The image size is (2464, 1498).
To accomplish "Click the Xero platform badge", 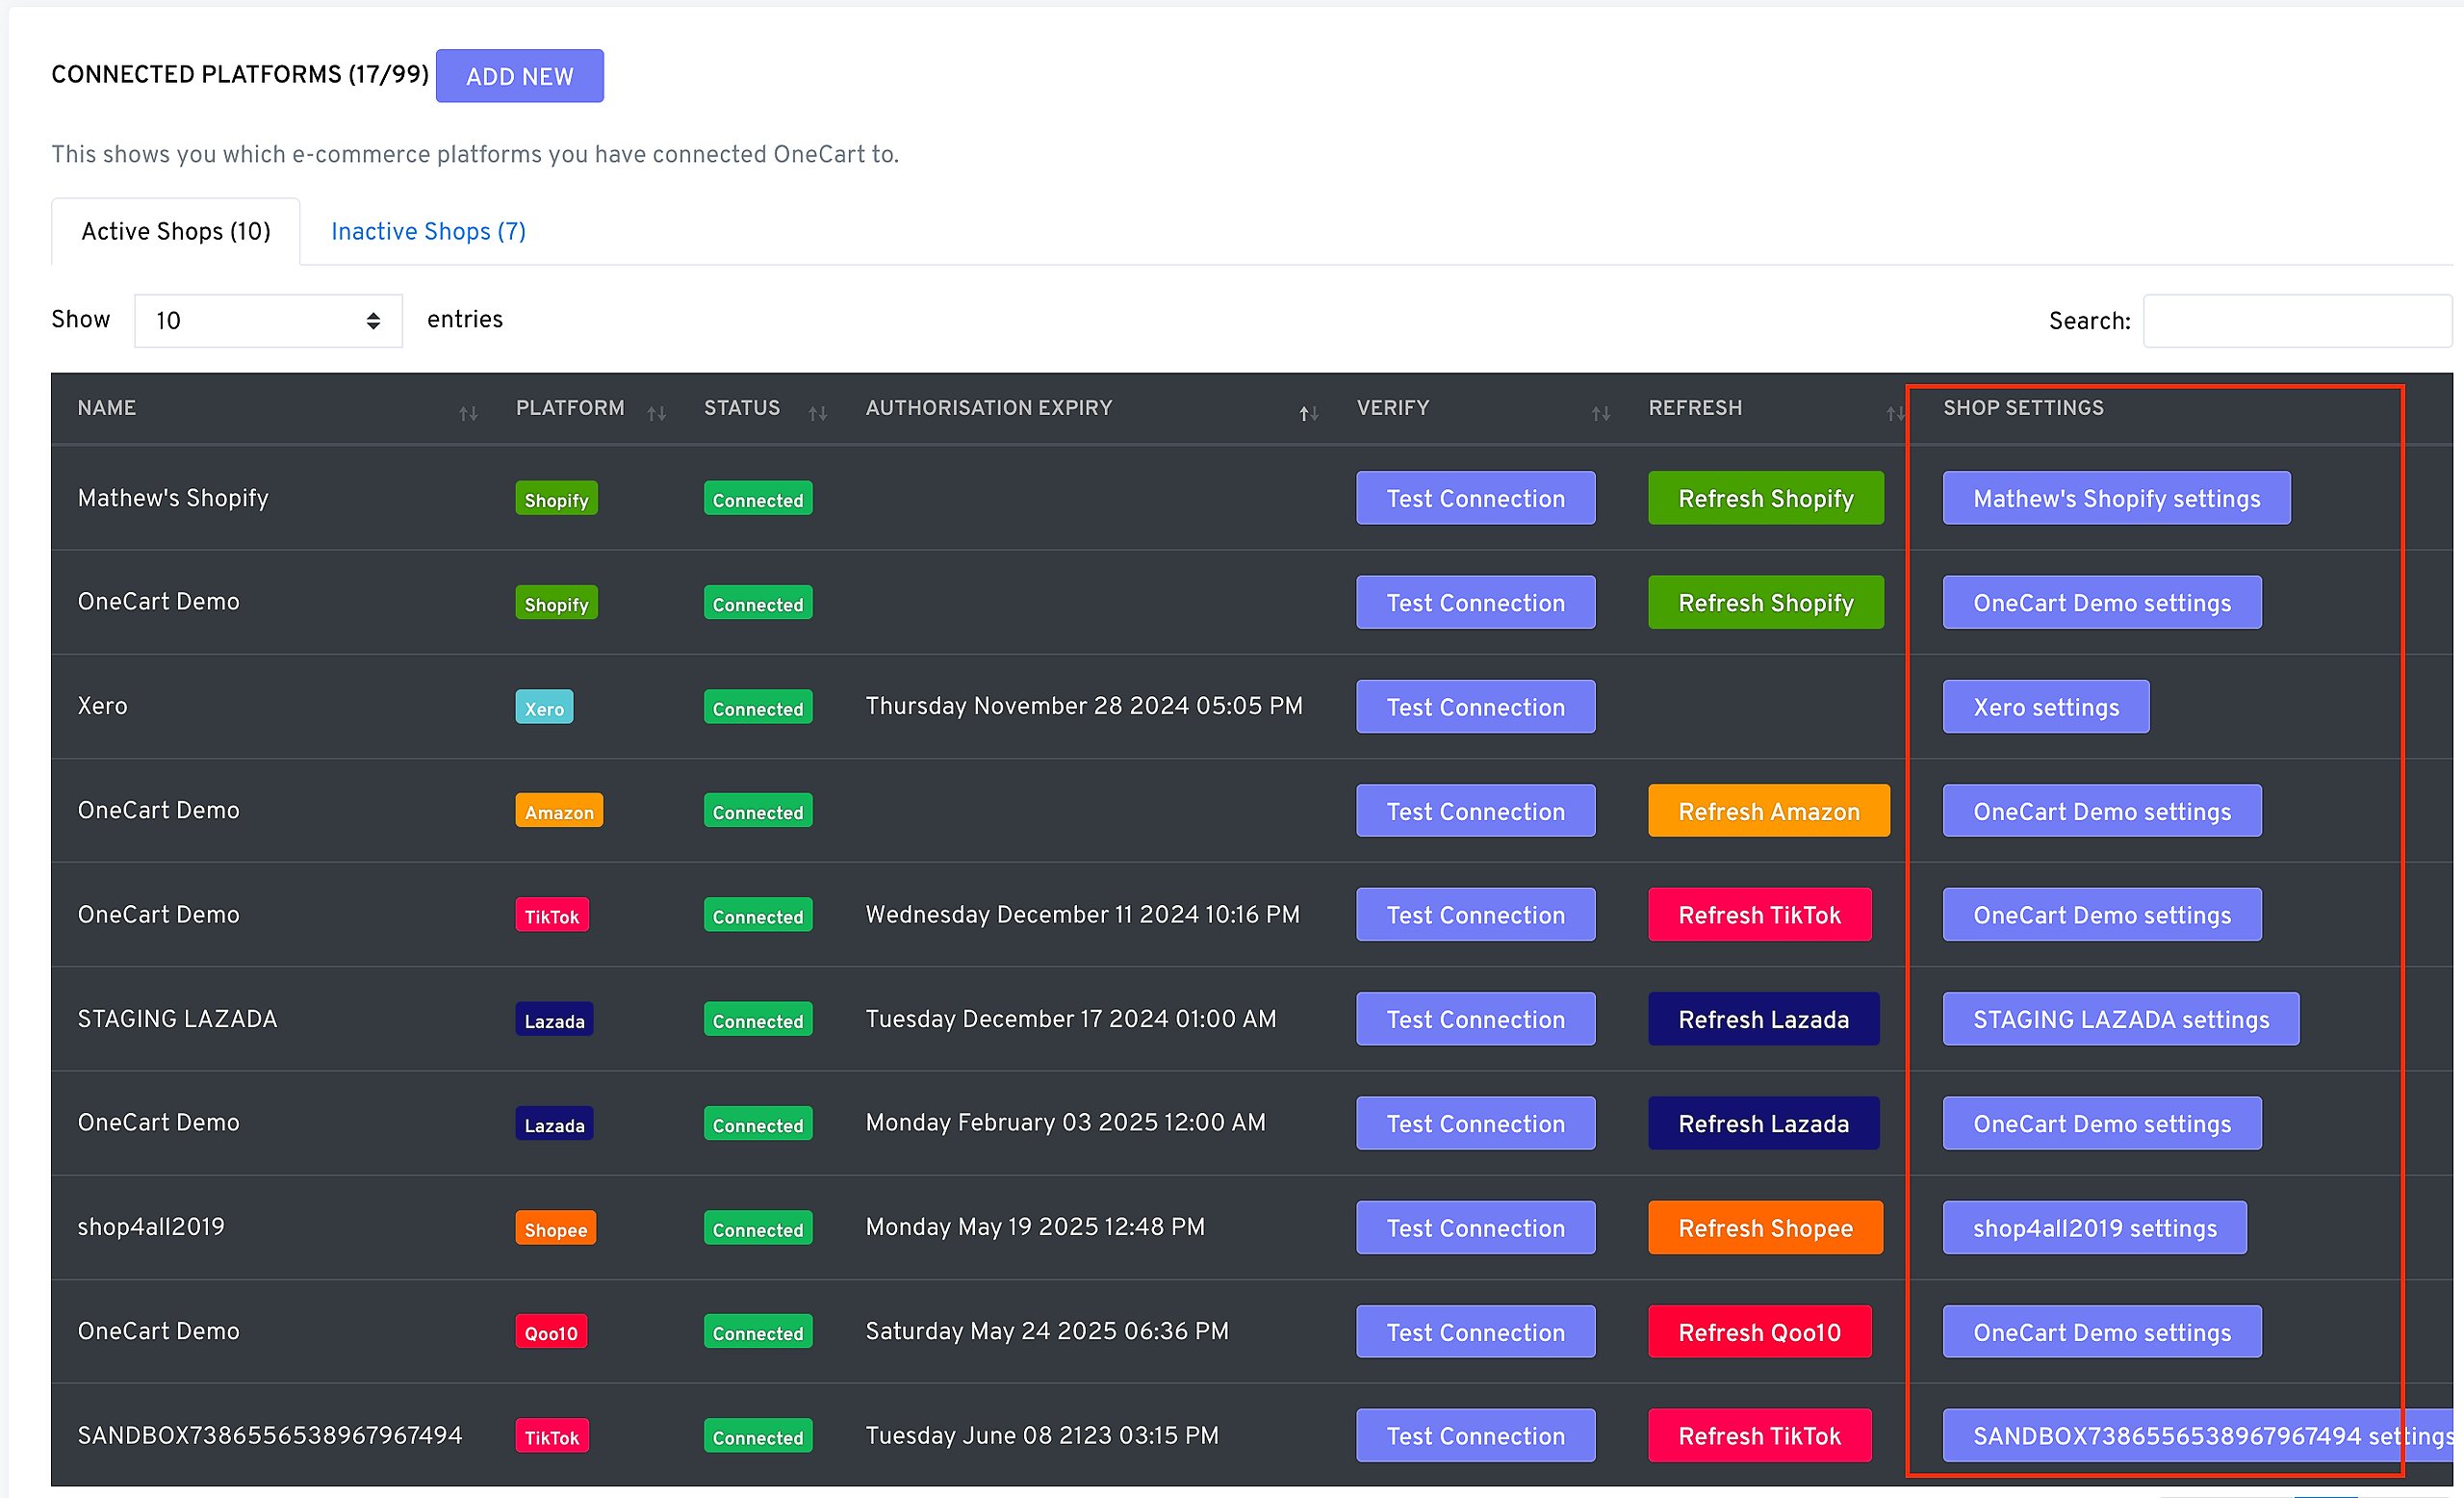I will (544, 708).
